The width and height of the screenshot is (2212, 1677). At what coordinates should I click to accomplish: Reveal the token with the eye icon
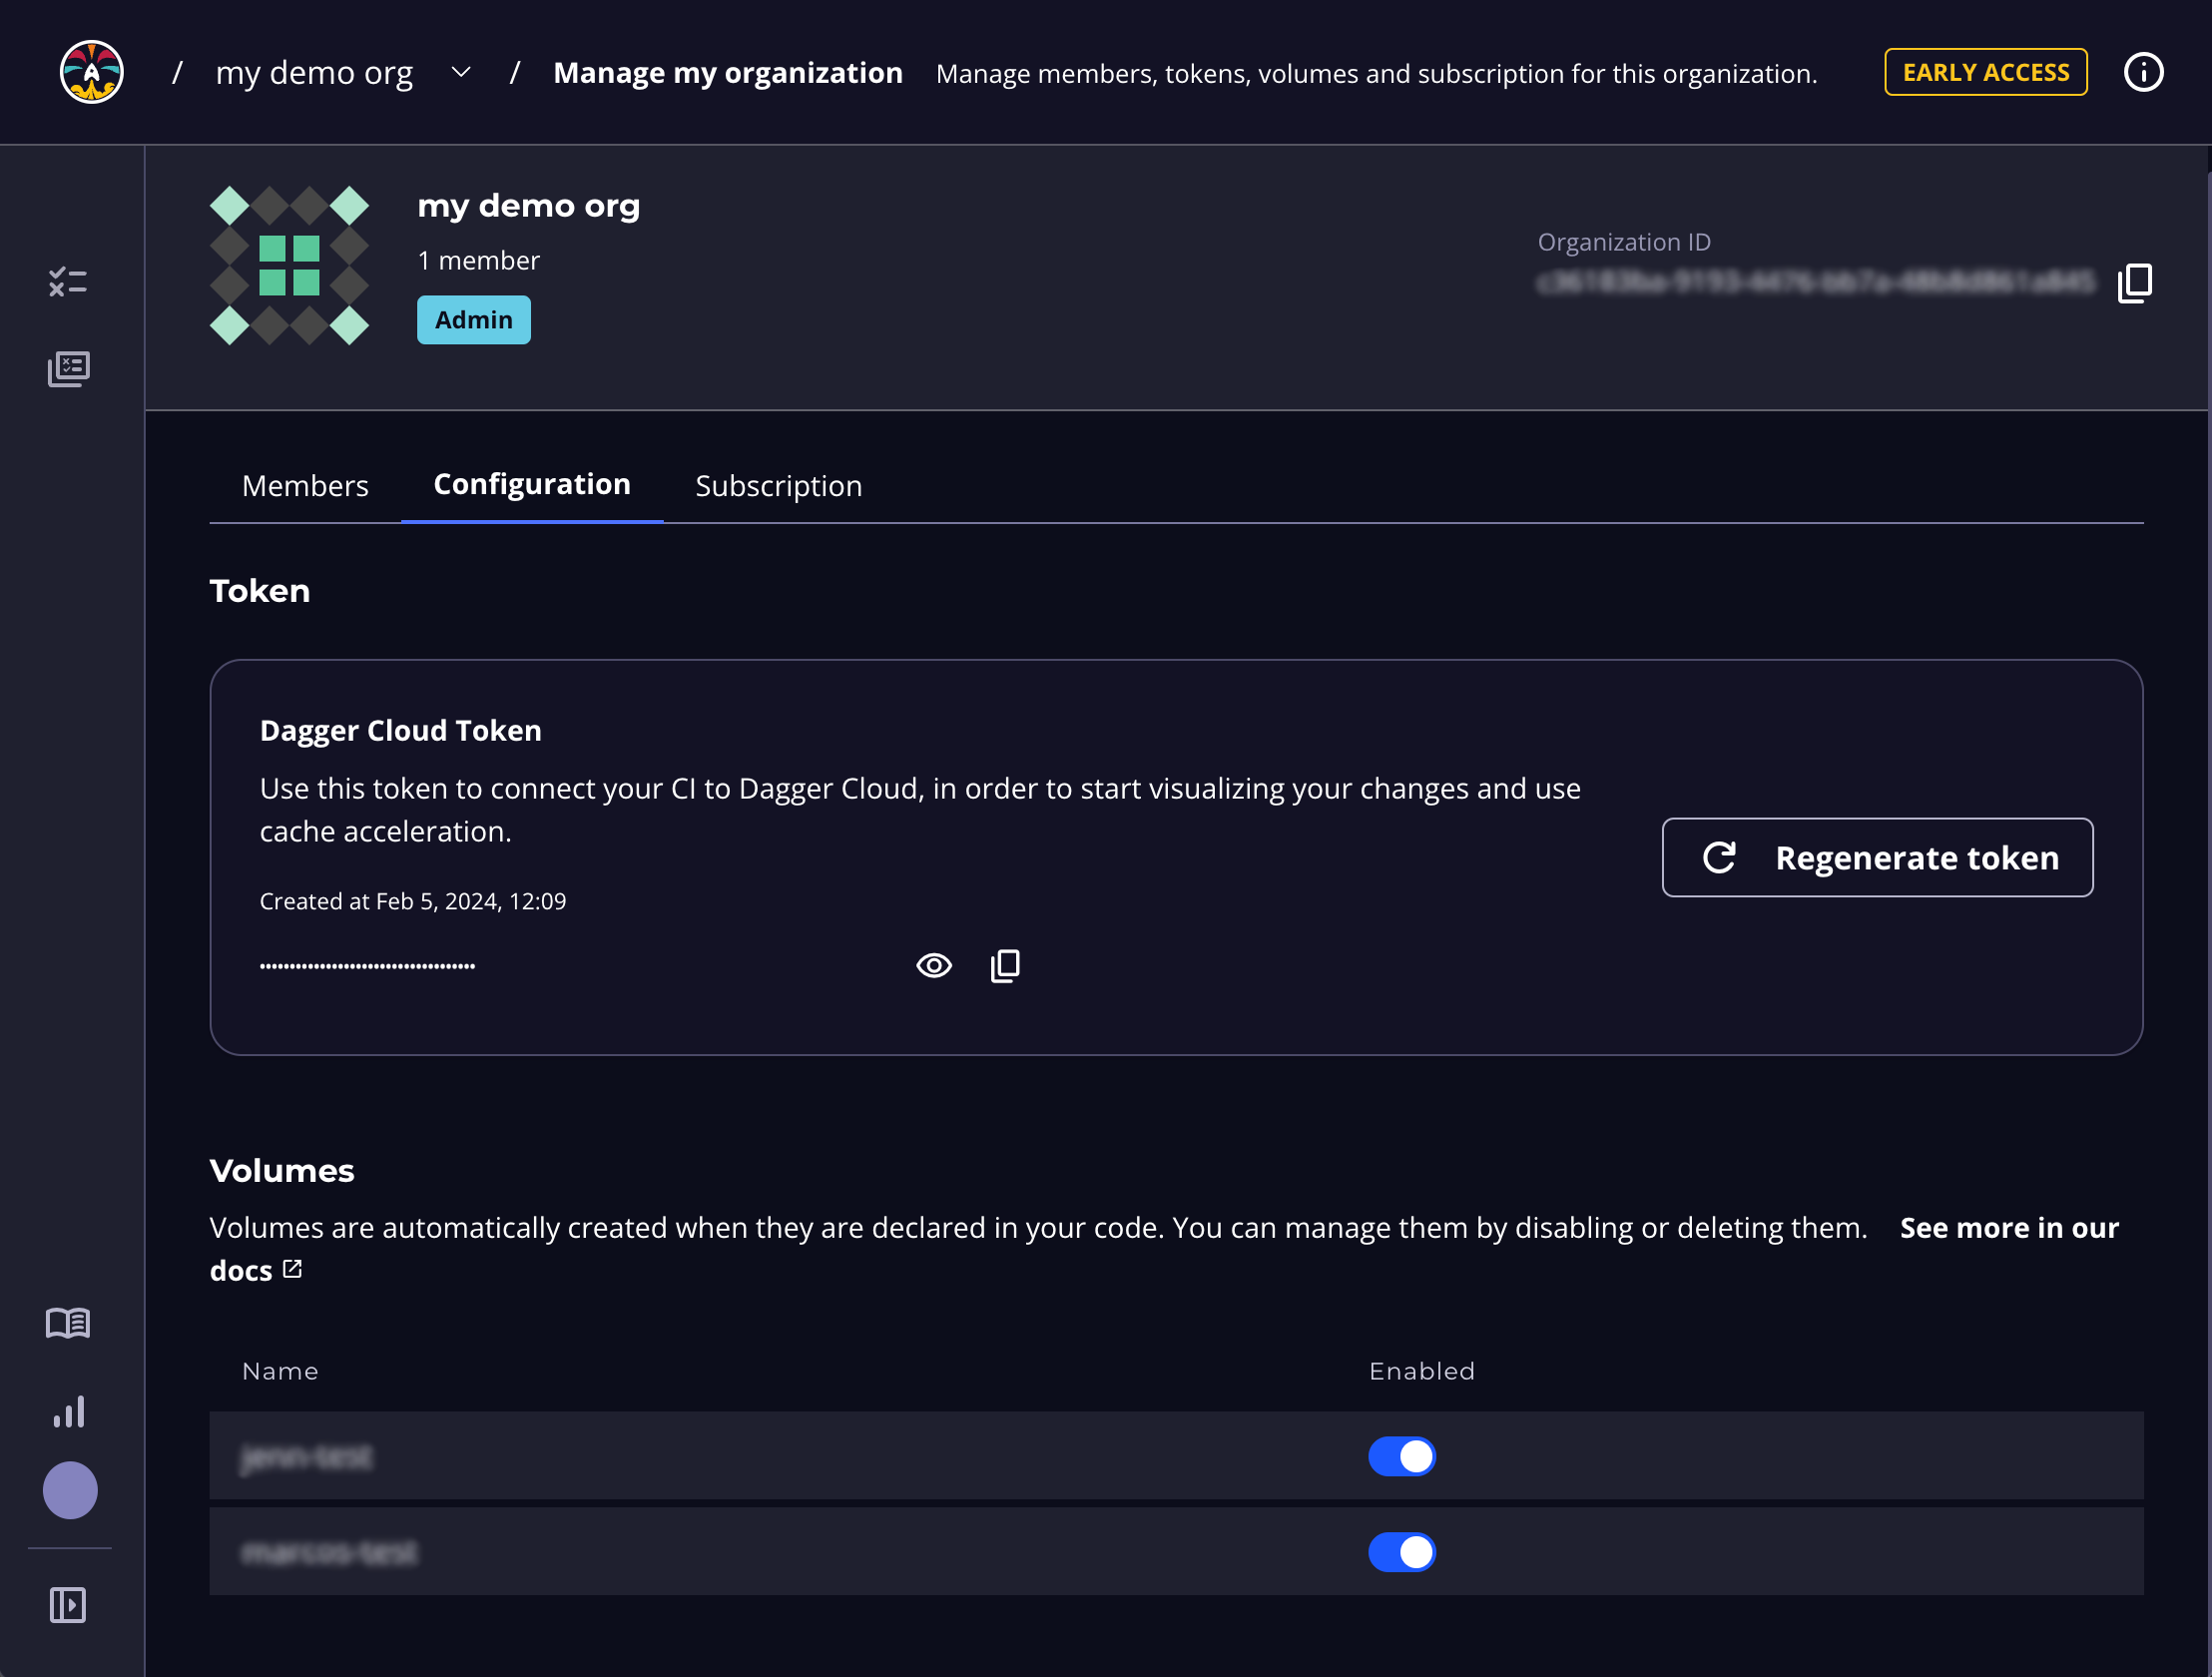(x=934, y=965)
